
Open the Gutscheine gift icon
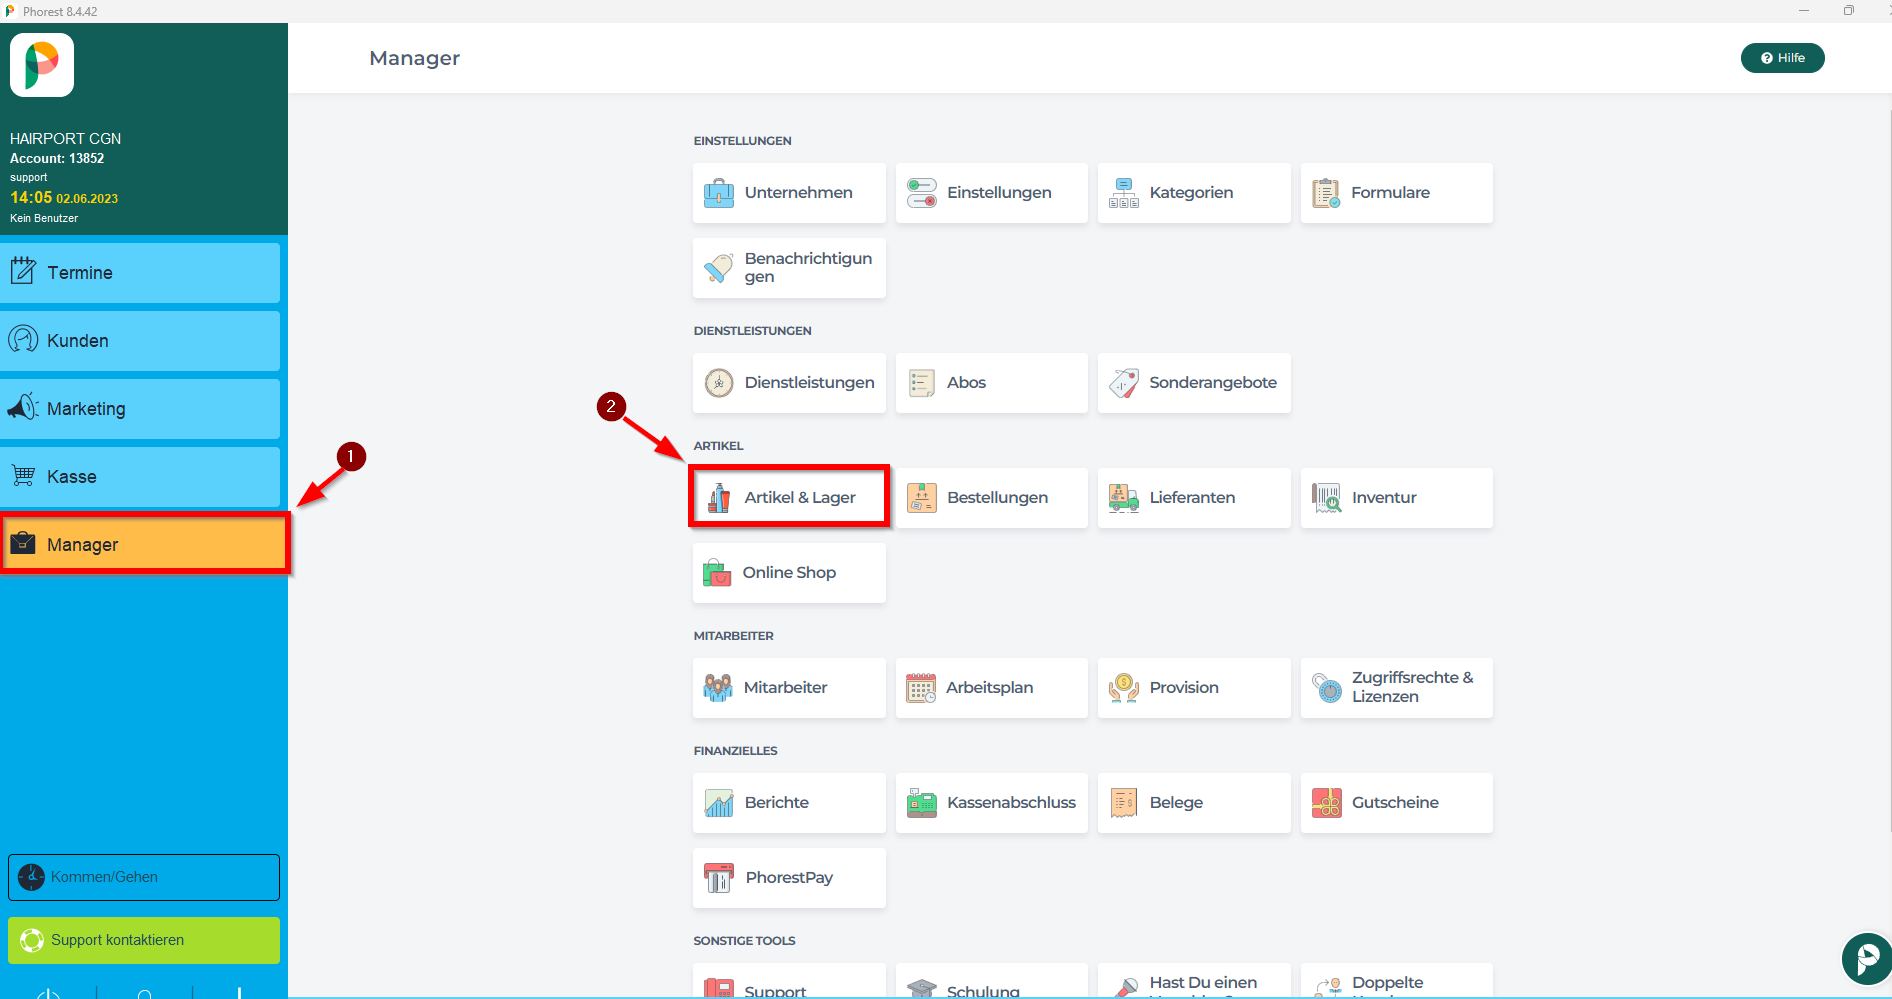(x=1326, y=803)
